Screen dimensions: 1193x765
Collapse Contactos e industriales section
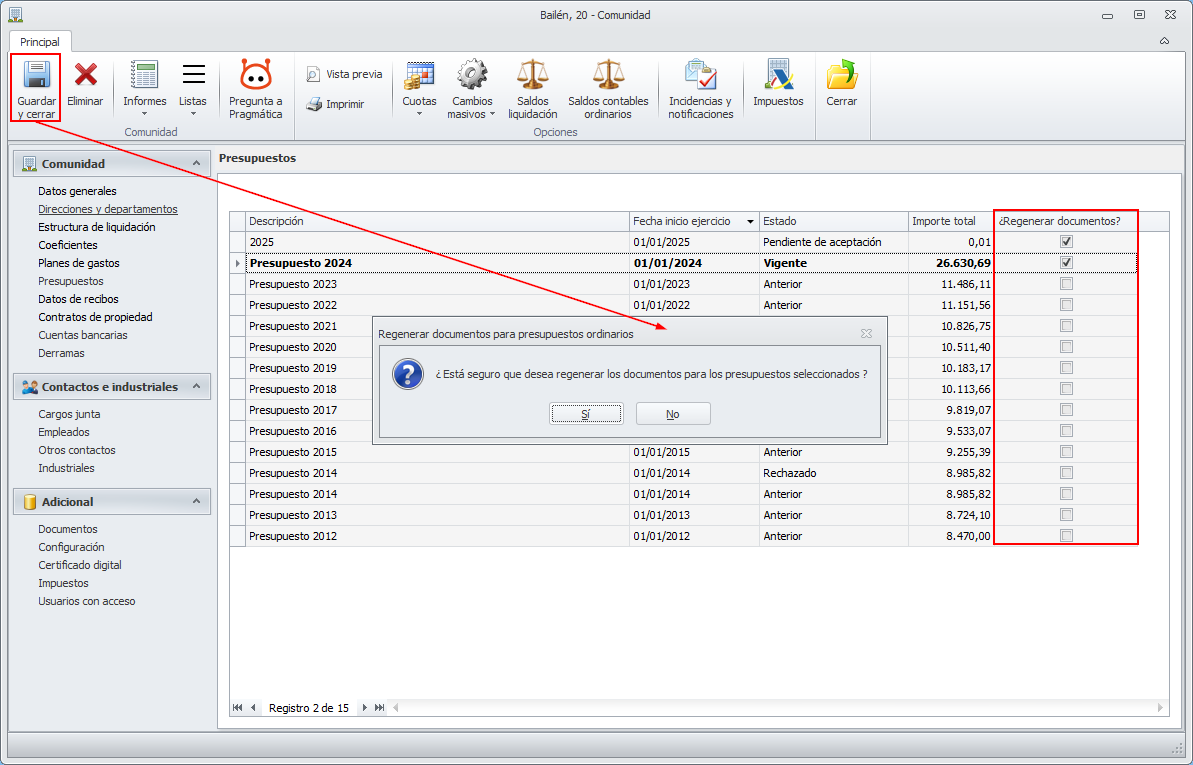pos(196,387)
